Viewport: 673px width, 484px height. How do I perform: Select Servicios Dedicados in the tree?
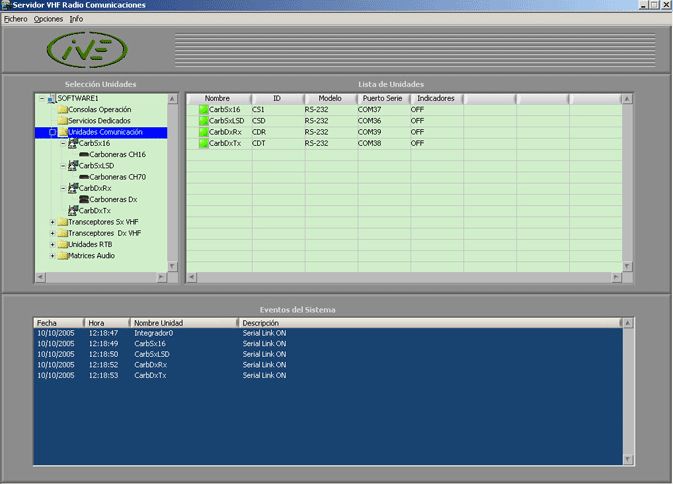(99, 121)
